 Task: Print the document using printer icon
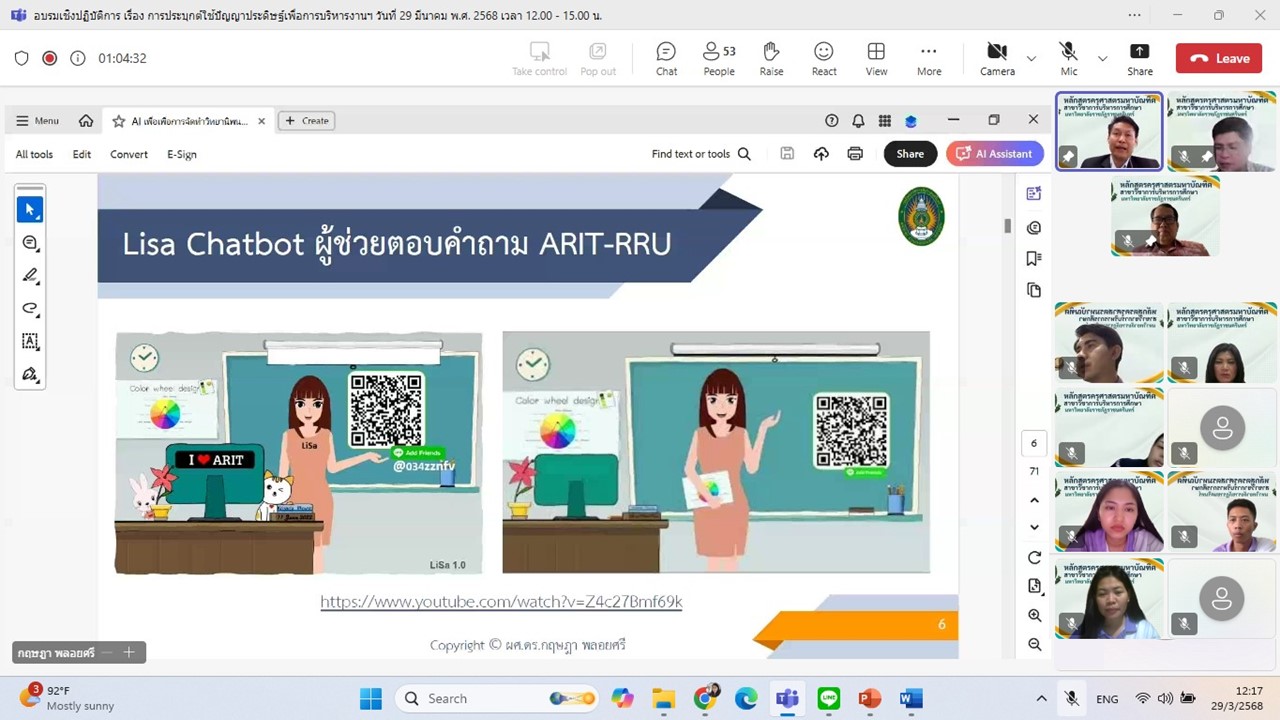[855, 154]
